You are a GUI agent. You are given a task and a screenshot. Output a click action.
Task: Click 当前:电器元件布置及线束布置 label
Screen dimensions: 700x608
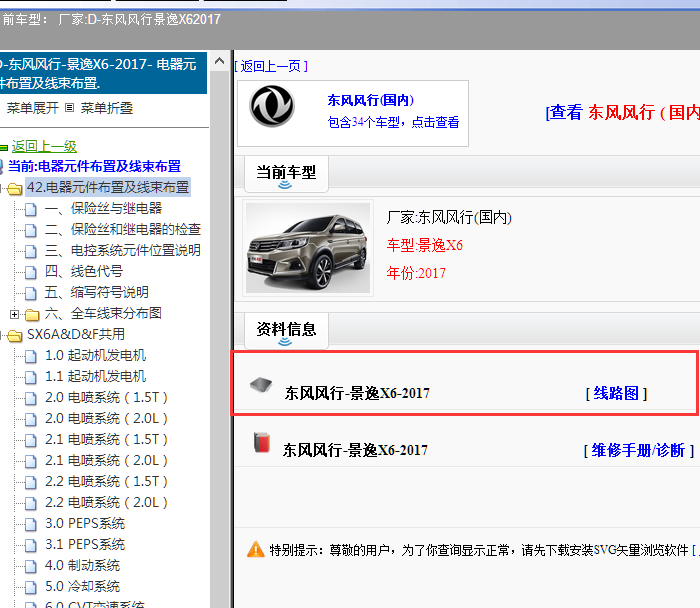[x=94, y=167]
